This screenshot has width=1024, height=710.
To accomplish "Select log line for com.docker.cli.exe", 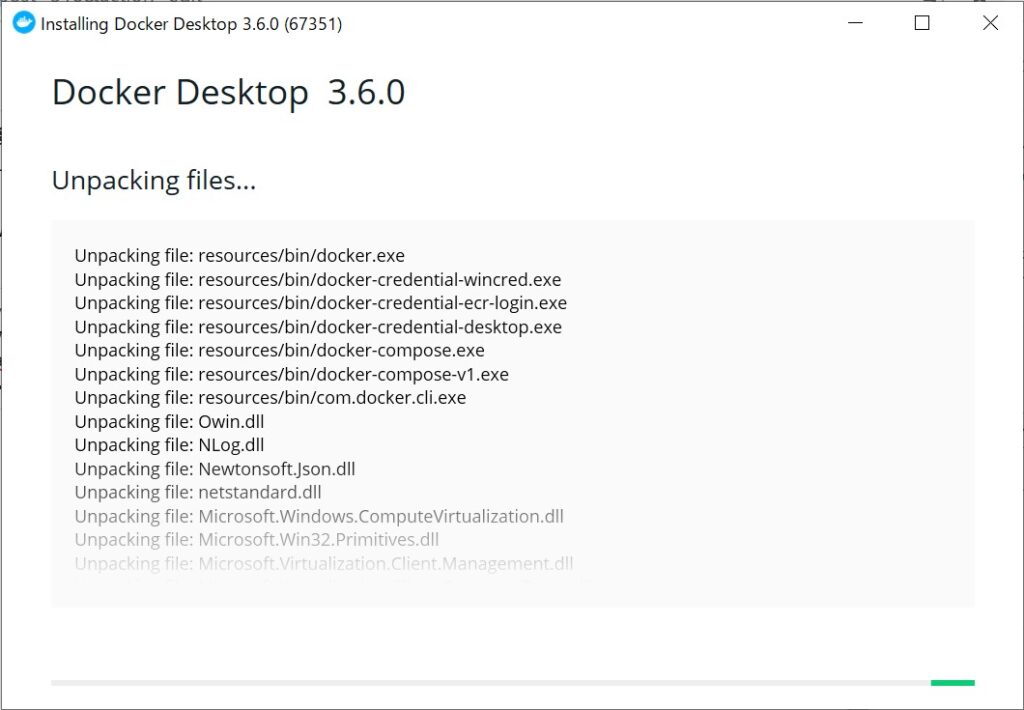I will 270,398.
